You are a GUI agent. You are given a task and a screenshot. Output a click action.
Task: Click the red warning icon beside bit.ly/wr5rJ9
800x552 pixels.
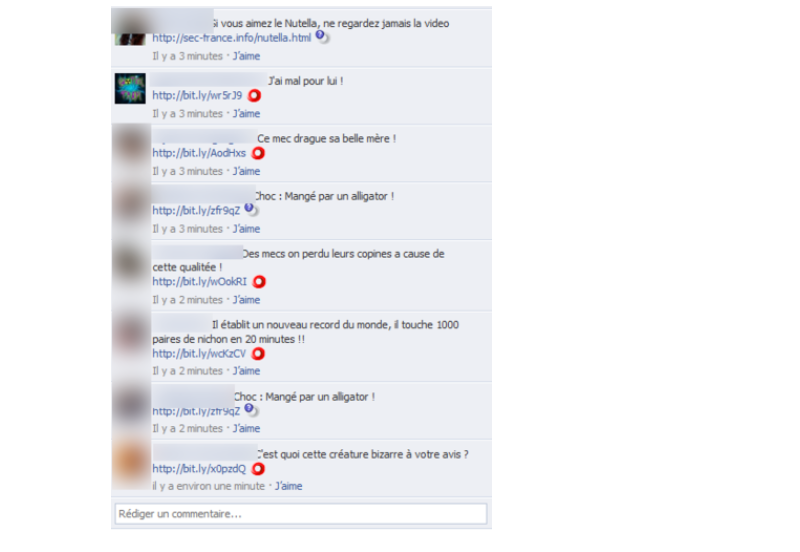coord(254,95)
